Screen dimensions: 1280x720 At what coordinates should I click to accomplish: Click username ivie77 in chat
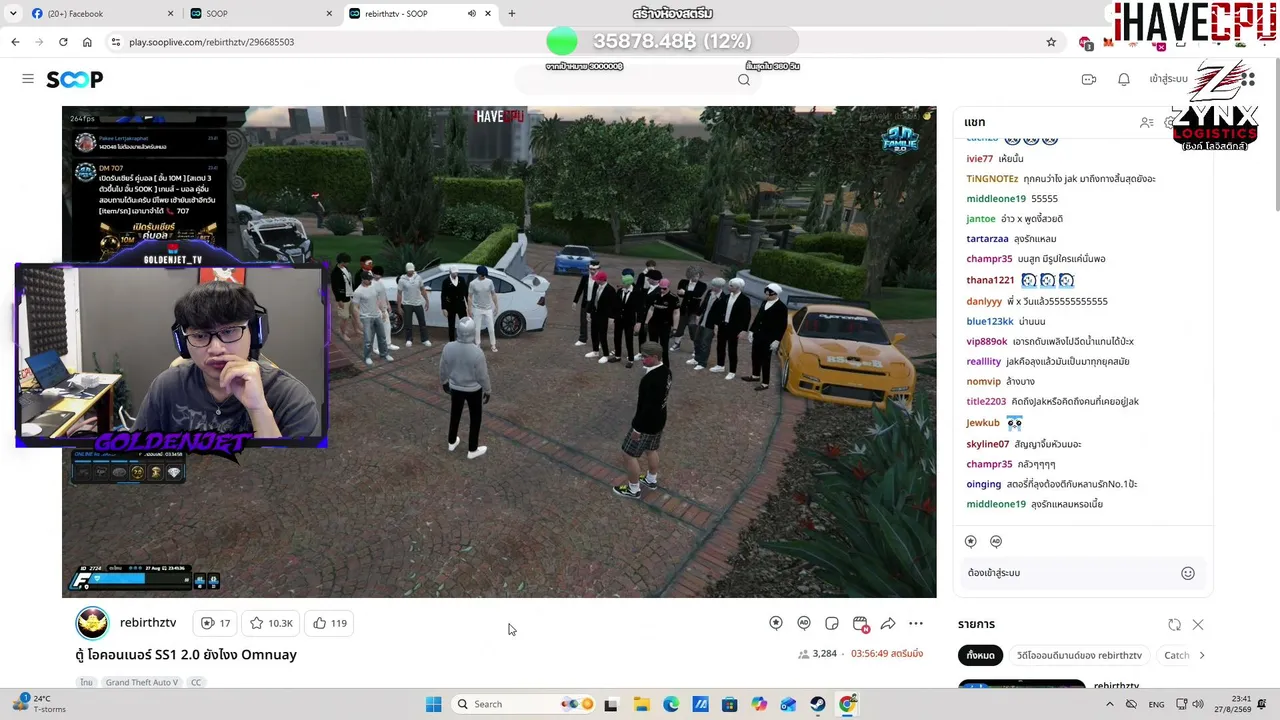point(980,159)
